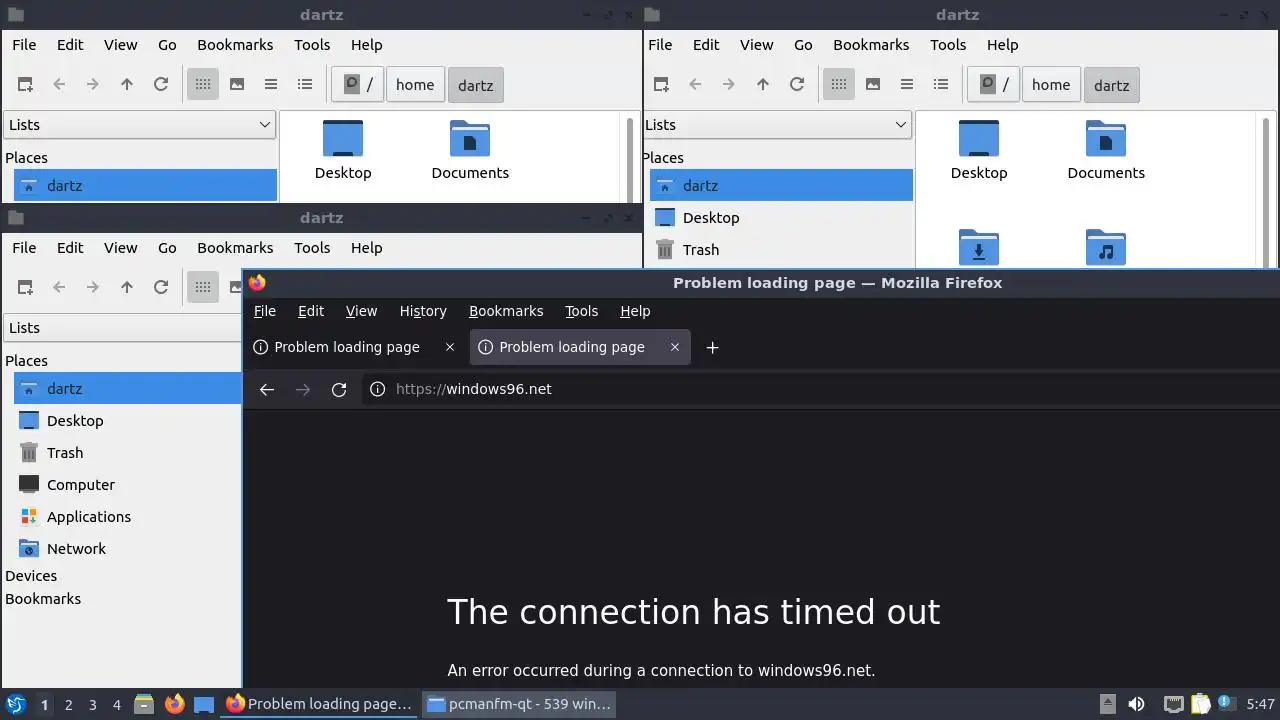The width and height of the screenshot is (1280, 720).
Task: Toggle thumbnail view in top-left file manager
Action: [x=237, y=85]
